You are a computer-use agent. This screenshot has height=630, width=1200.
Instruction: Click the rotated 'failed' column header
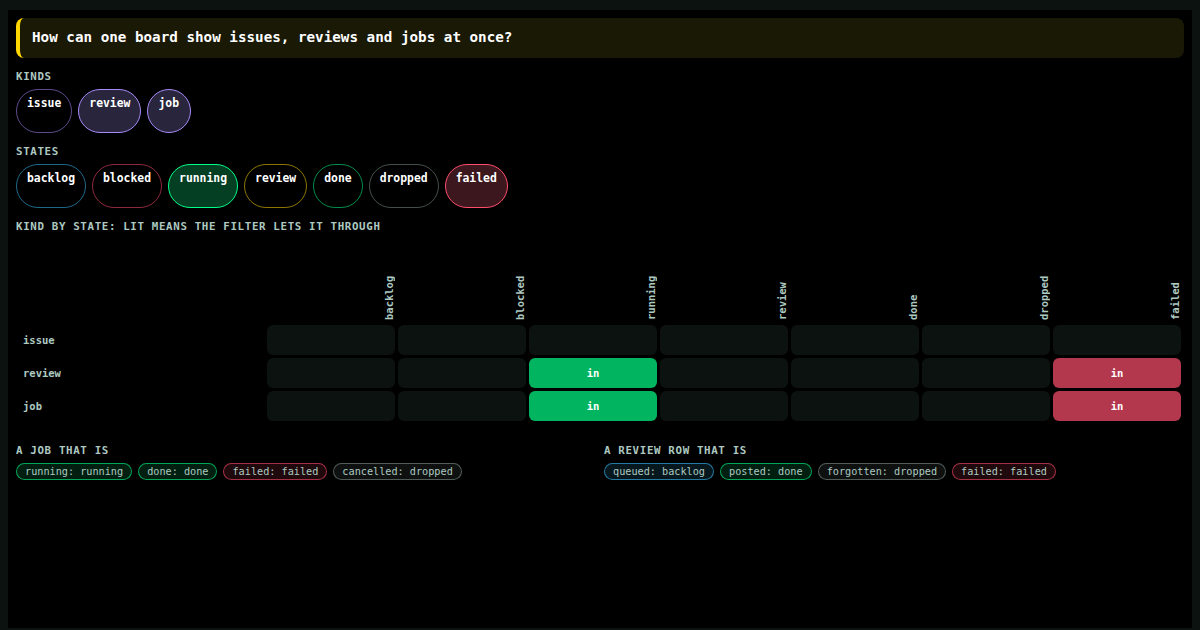pos(1176,301)
